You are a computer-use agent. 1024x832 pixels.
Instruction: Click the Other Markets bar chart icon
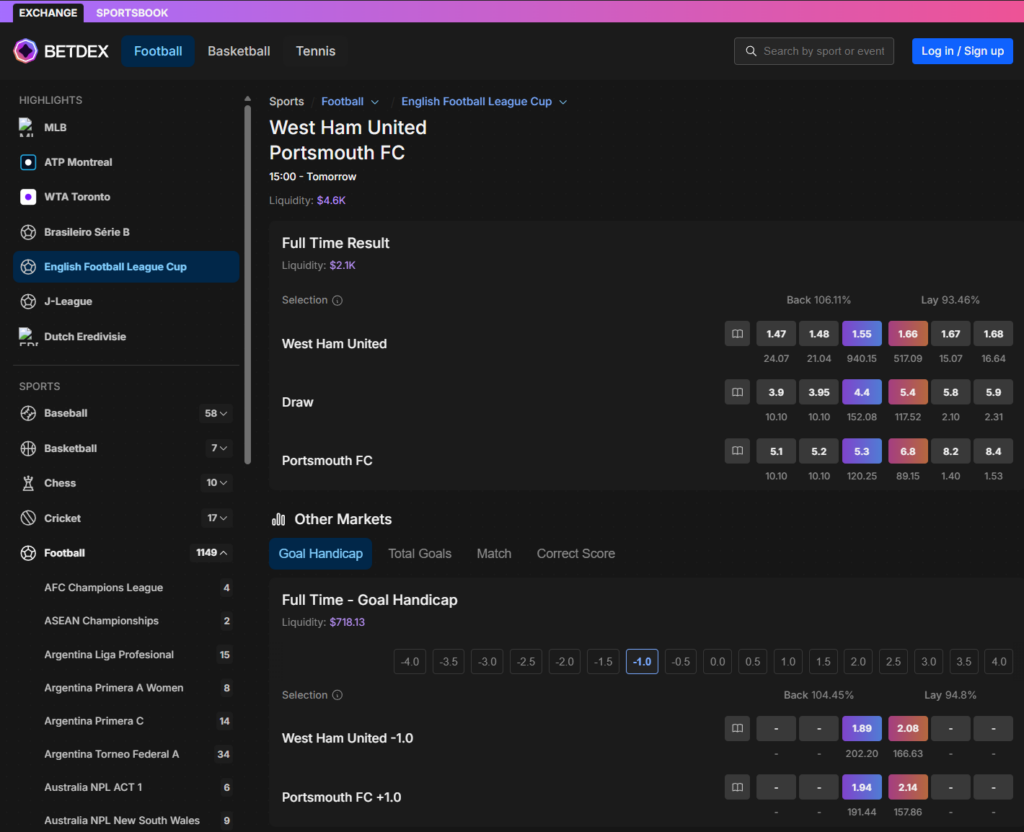coord(278,519)
